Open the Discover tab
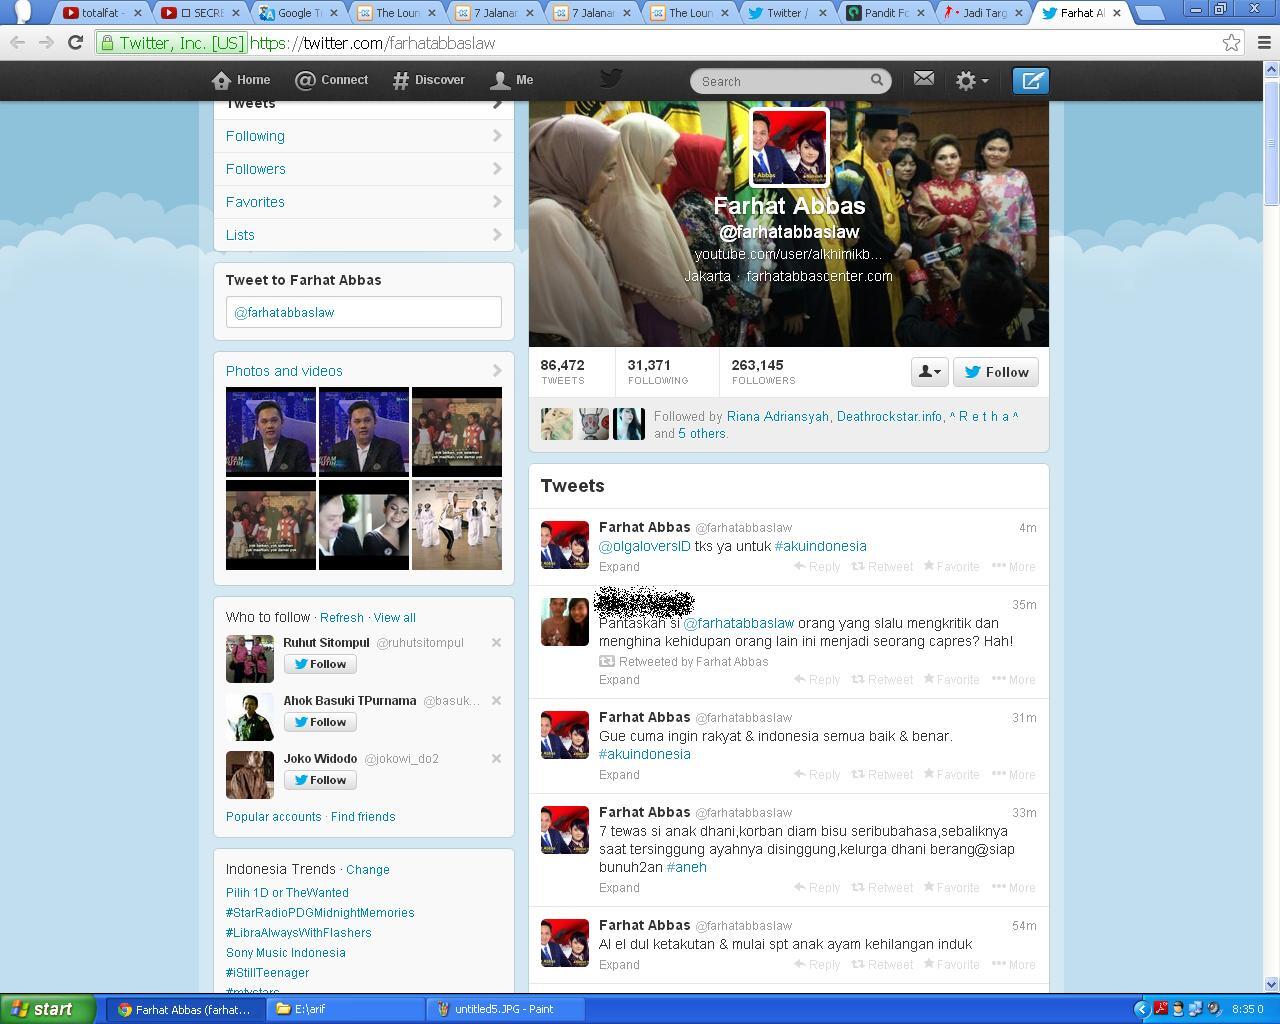 pos(428,80)
